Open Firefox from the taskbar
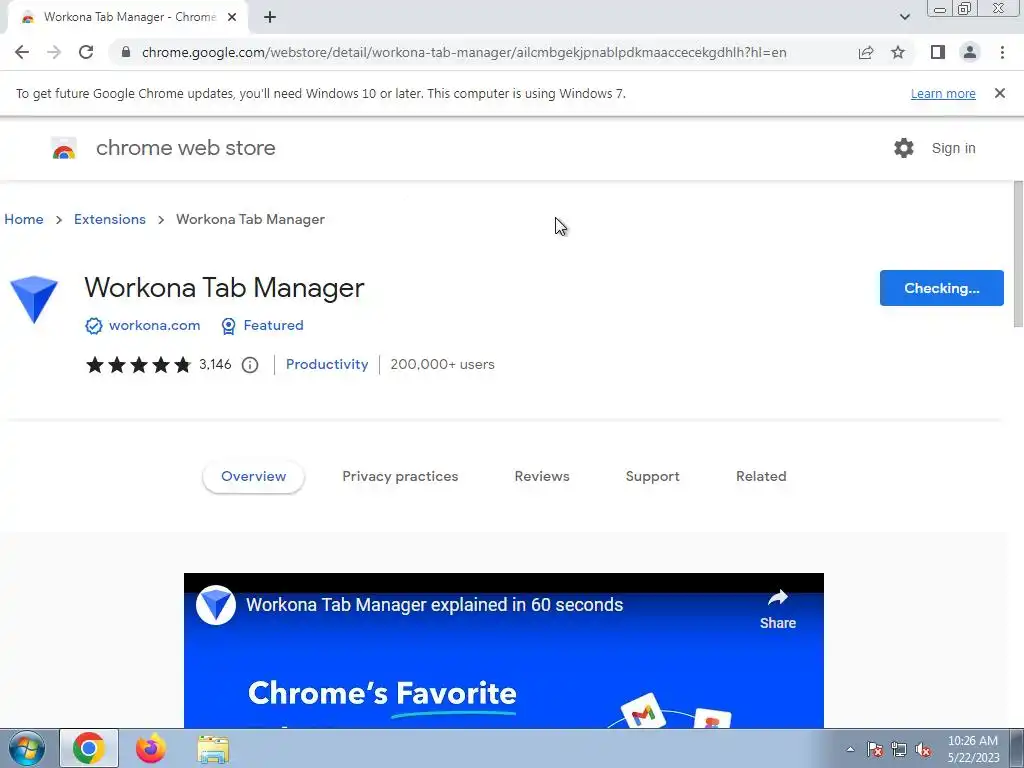 click(151, 748)
